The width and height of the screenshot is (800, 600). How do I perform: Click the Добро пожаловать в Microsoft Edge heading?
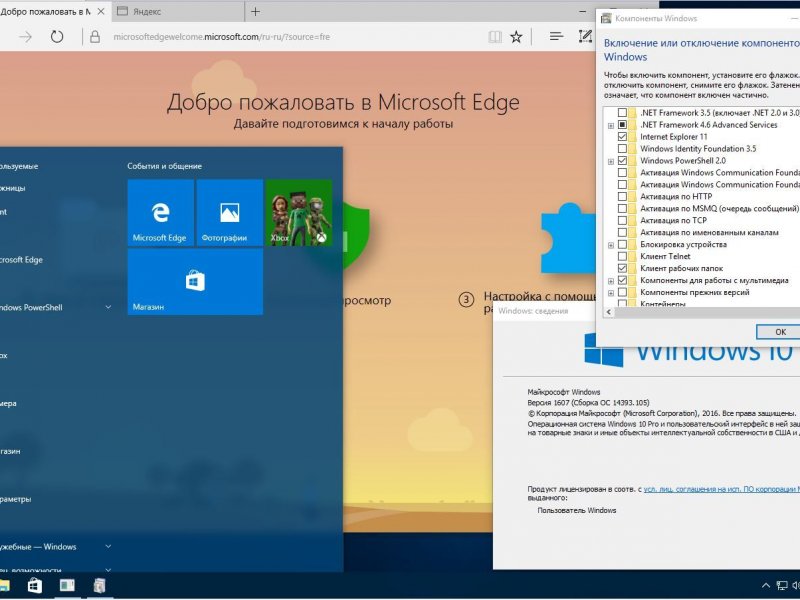[x=343, y=102]
